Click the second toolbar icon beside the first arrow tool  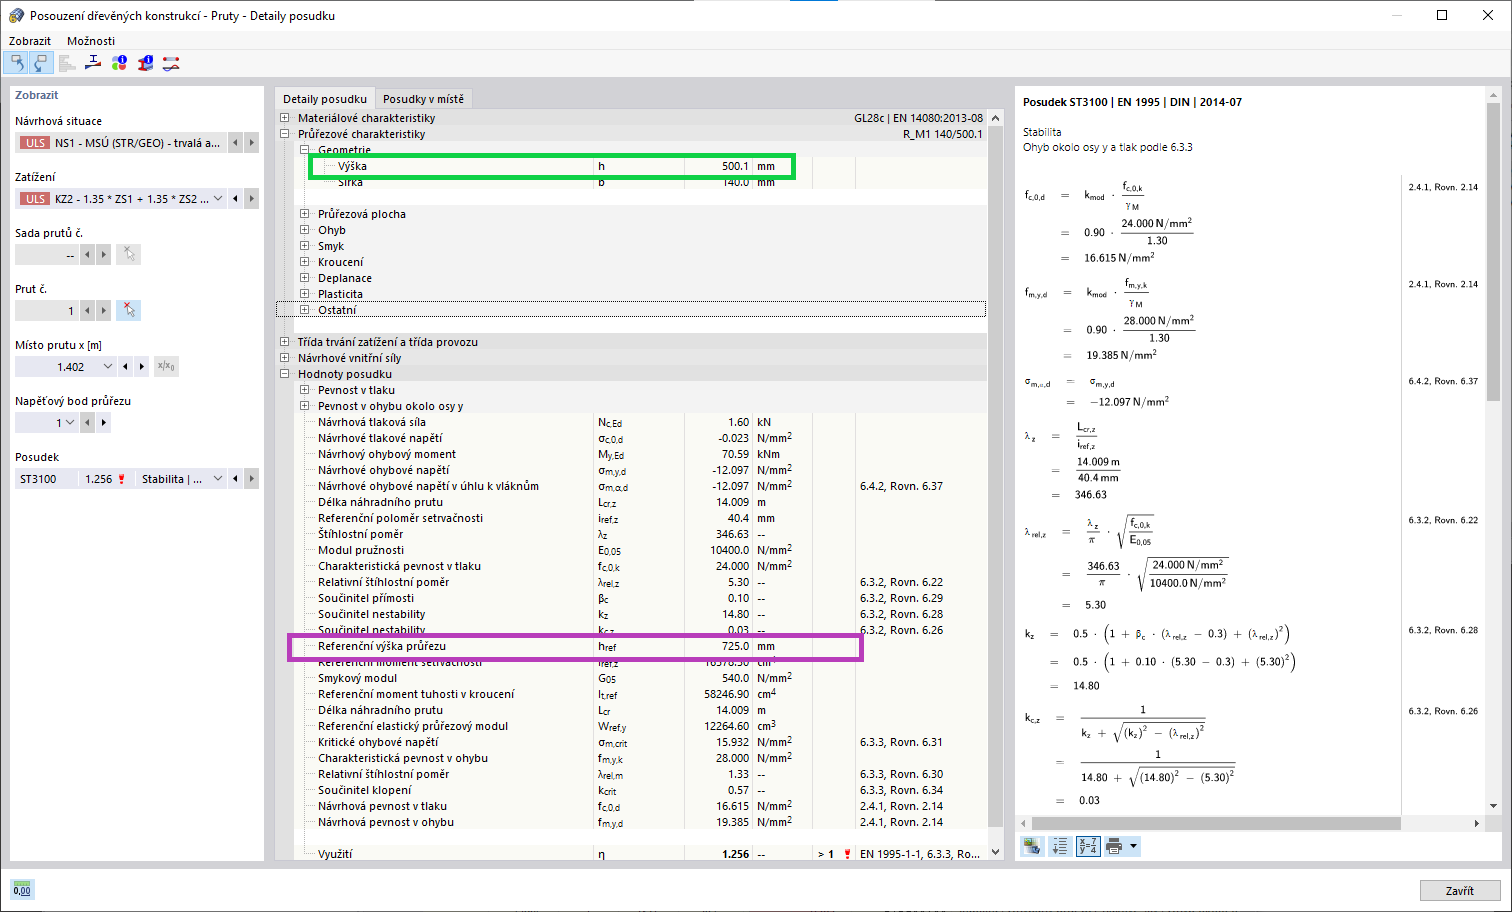[x=40, y=63]
